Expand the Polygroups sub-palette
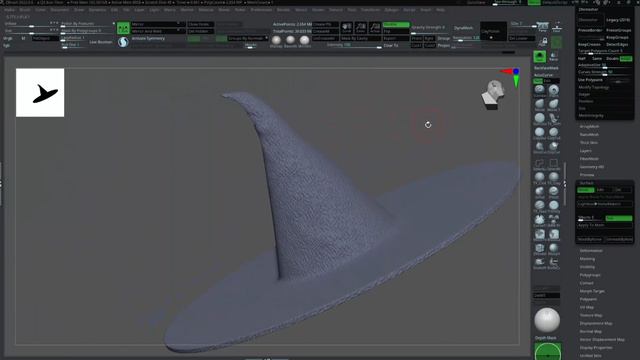The image size is (640, 360). tap(590, 275)
